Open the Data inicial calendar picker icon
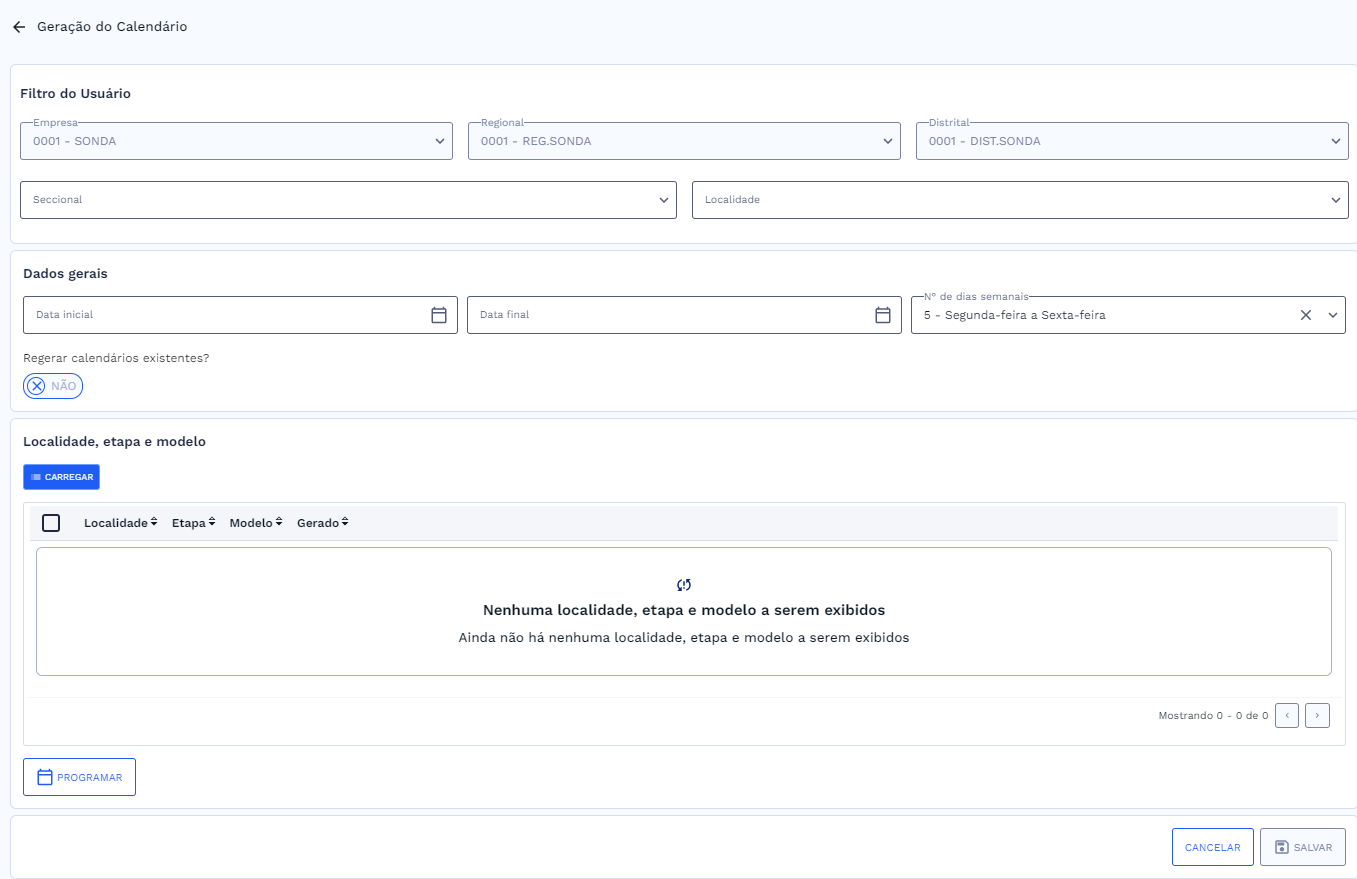The height and width of the screenshot is (879, 1357). [x=438, y=315]
